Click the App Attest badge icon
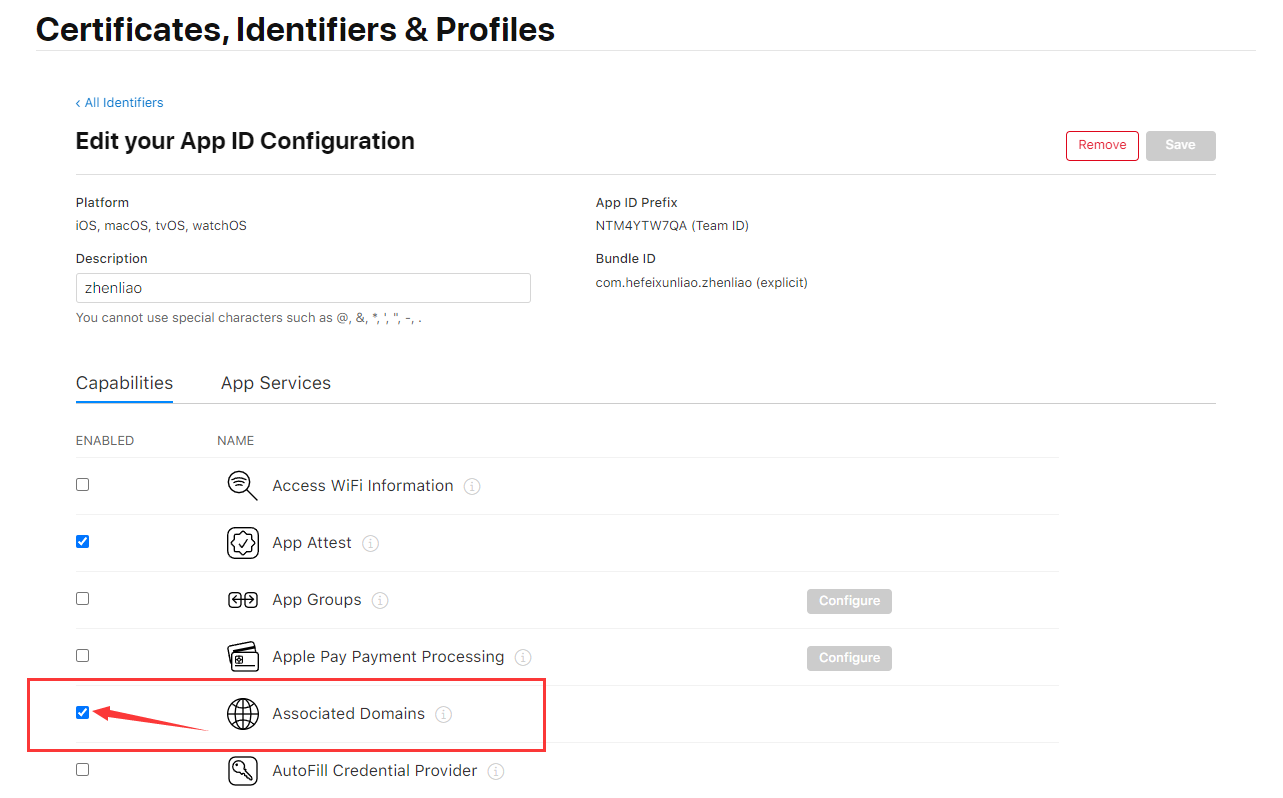This screenshot has height=798, width=1283. (x=242, y=543)
